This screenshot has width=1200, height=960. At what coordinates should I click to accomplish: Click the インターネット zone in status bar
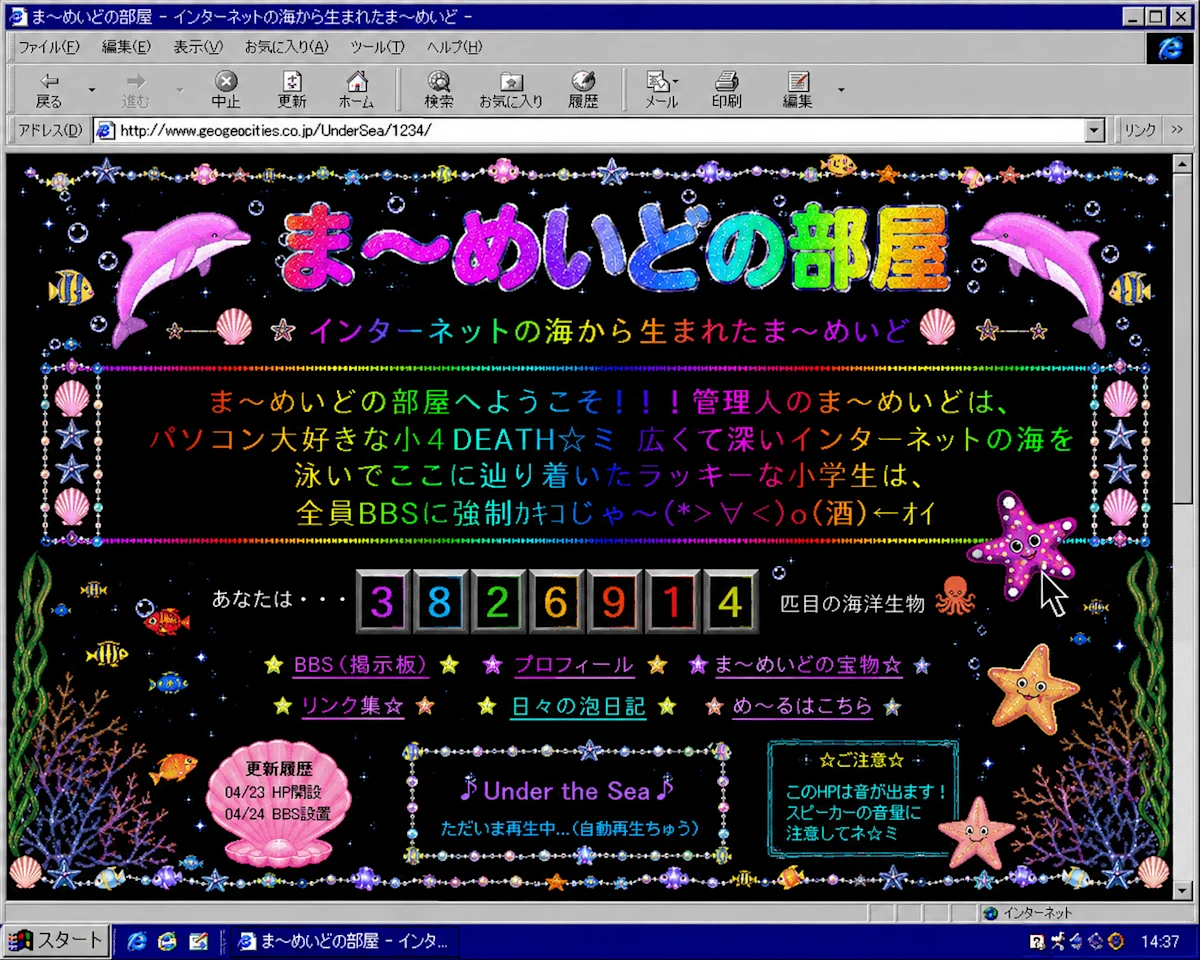tap(1037, 913)
